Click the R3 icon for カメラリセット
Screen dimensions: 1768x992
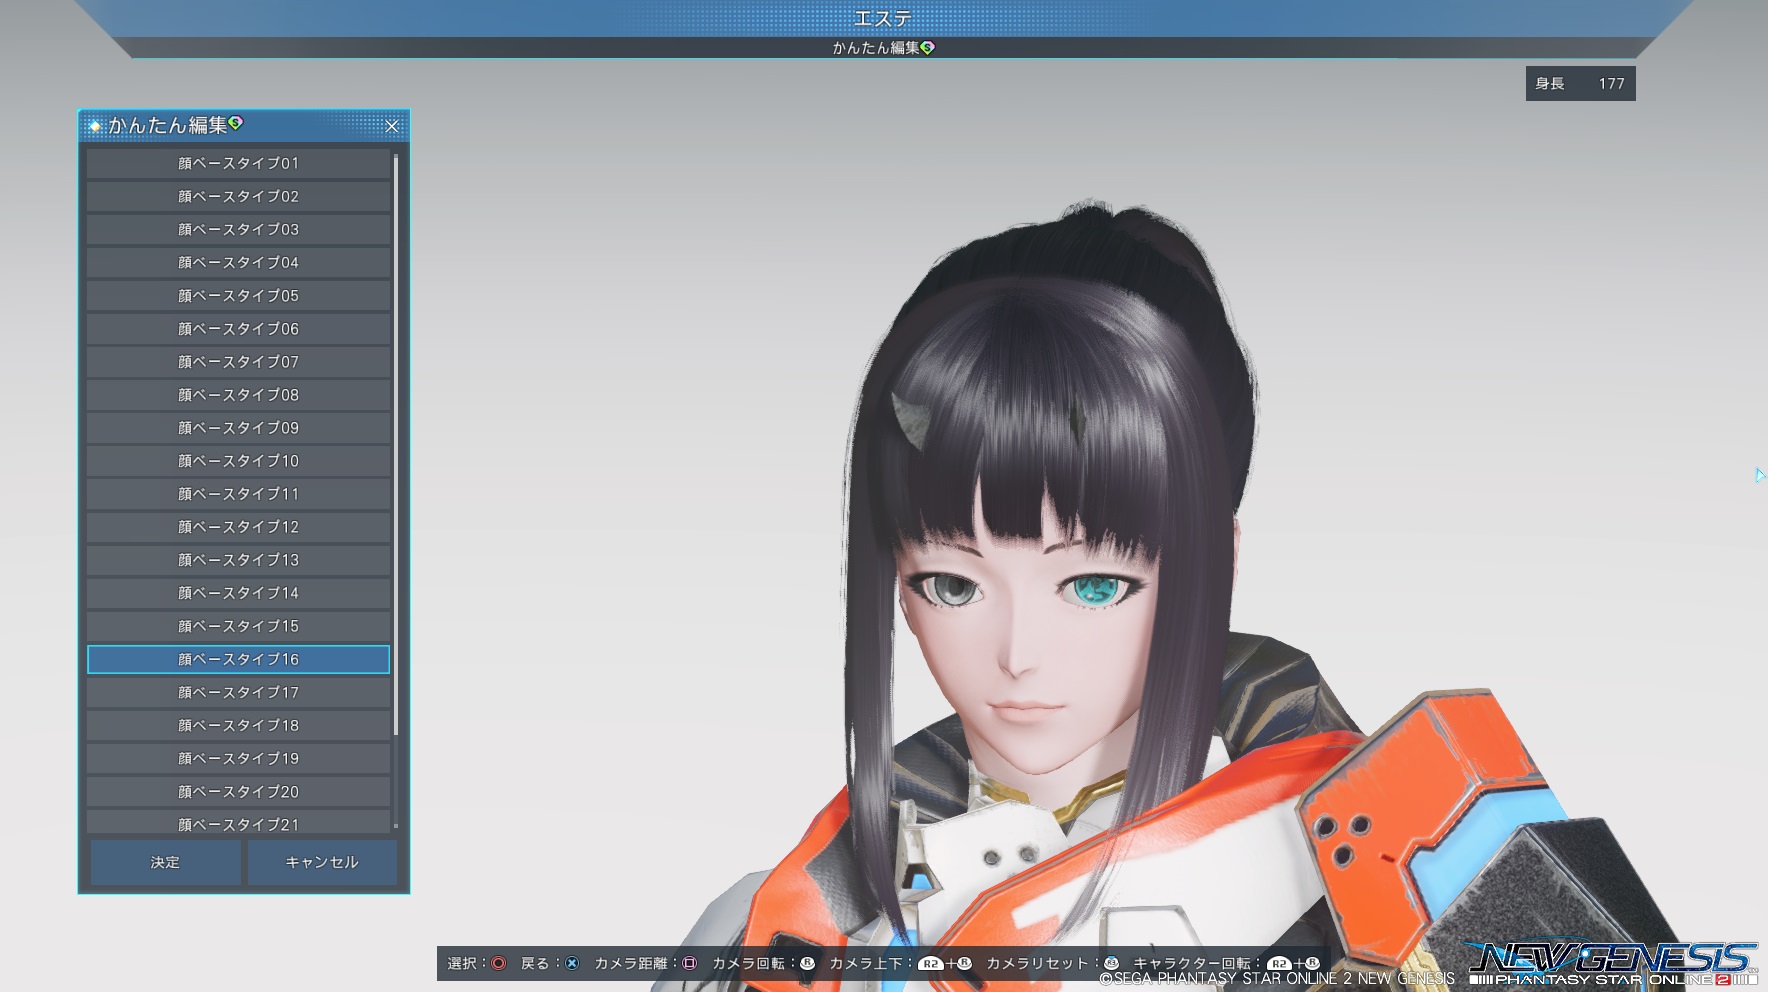point(1111,964)
